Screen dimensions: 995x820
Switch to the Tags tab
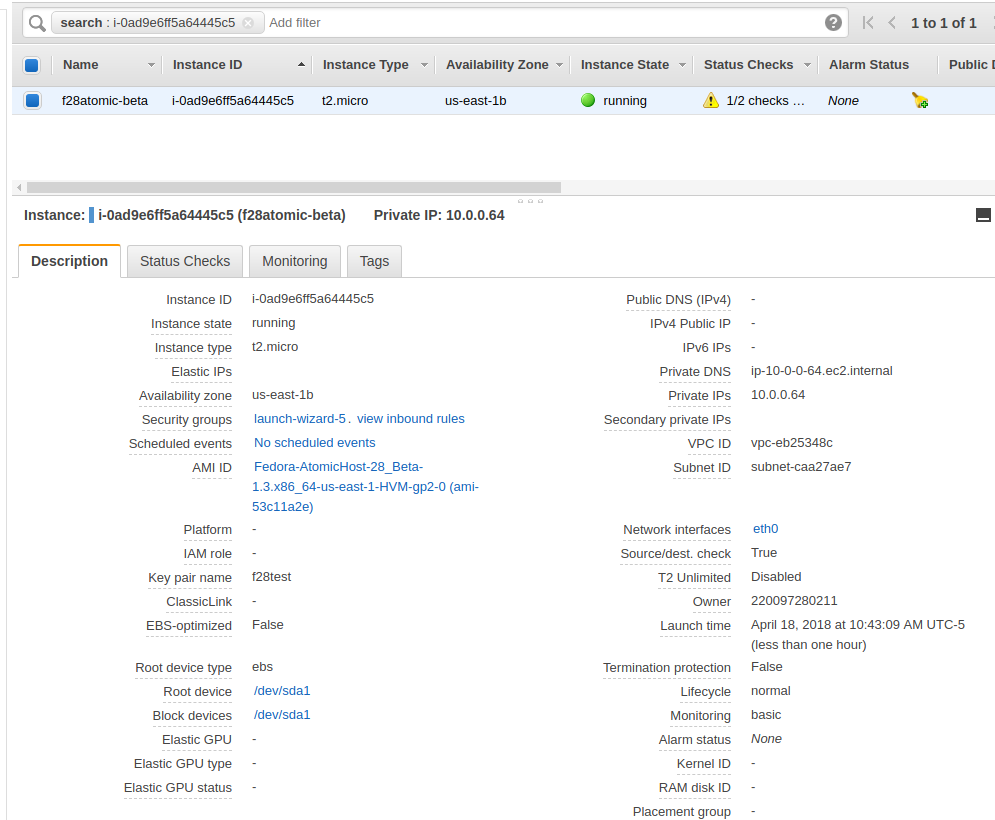374,261
